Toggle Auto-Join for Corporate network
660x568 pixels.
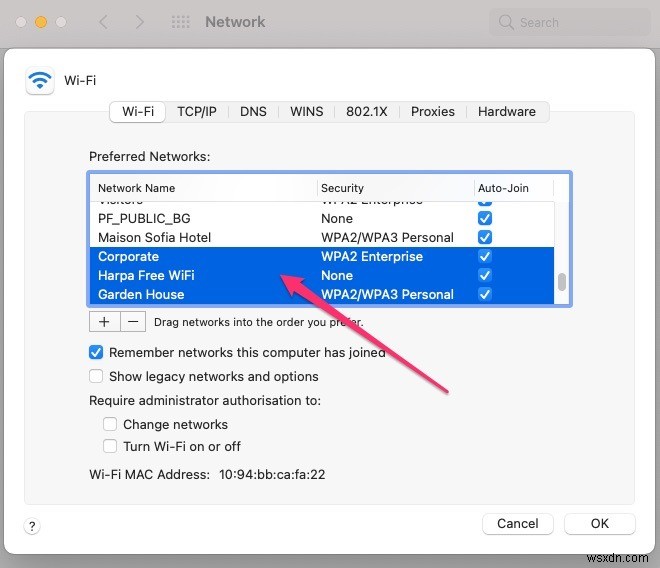click(485, 256)
